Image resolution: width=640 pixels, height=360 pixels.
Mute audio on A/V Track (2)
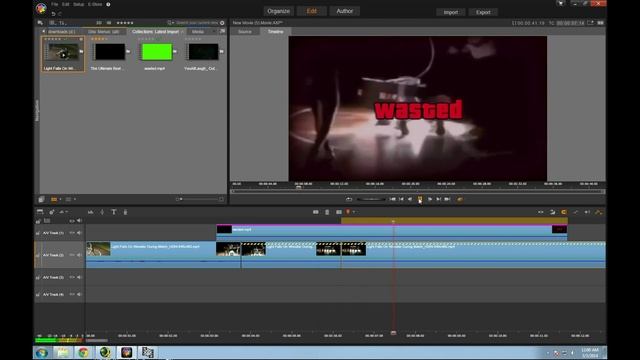coord(79,255)
